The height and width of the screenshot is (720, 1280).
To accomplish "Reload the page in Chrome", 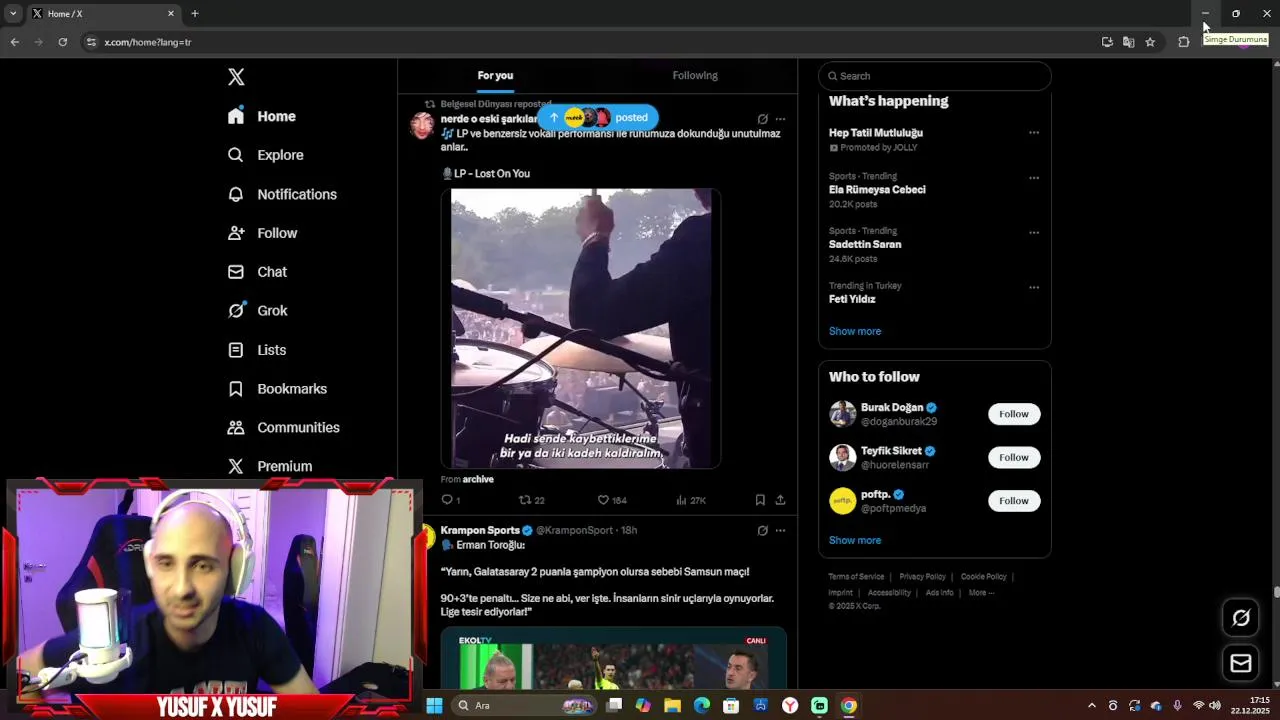I will tap(63, 42).
